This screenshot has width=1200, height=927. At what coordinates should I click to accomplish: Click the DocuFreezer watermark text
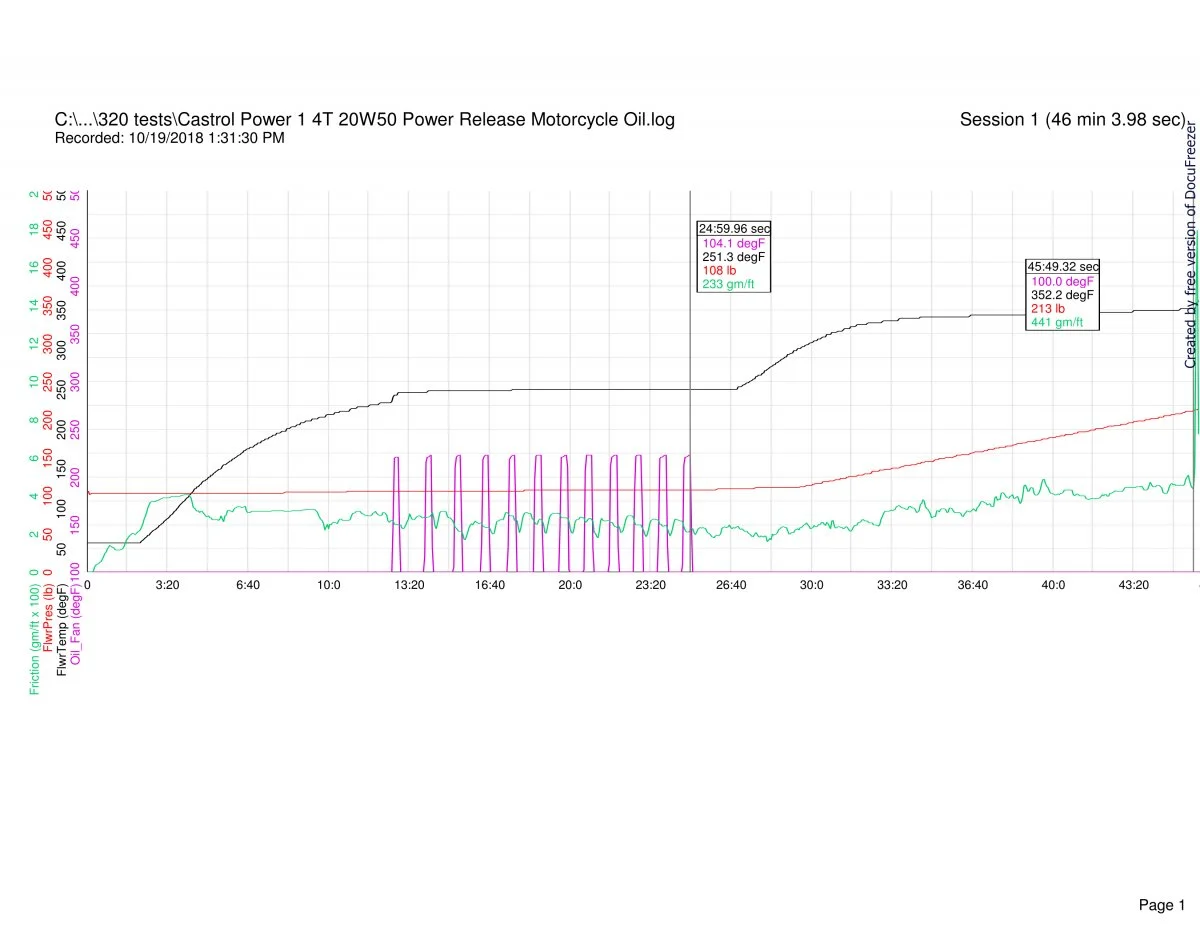click(x=1190, y=246)
